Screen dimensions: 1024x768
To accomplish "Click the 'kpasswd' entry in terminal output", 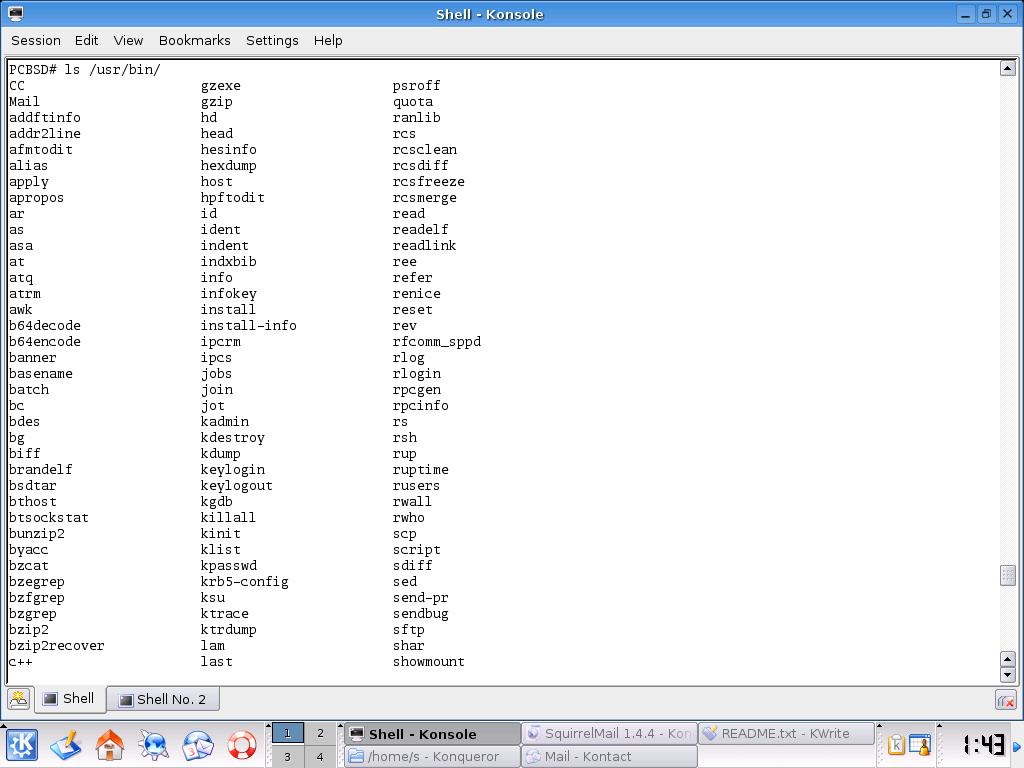I will (x=229, y=566).
